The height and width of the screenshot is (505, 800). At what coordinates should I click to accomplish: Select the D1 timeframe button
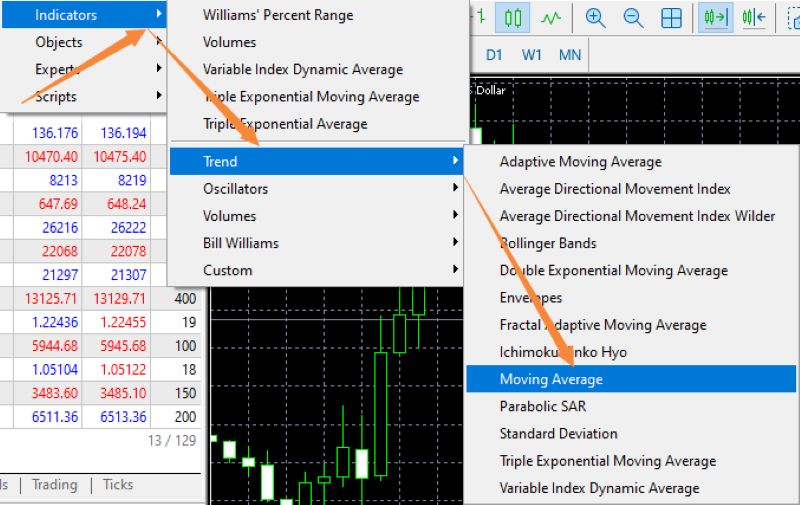[x=494, y=55]
